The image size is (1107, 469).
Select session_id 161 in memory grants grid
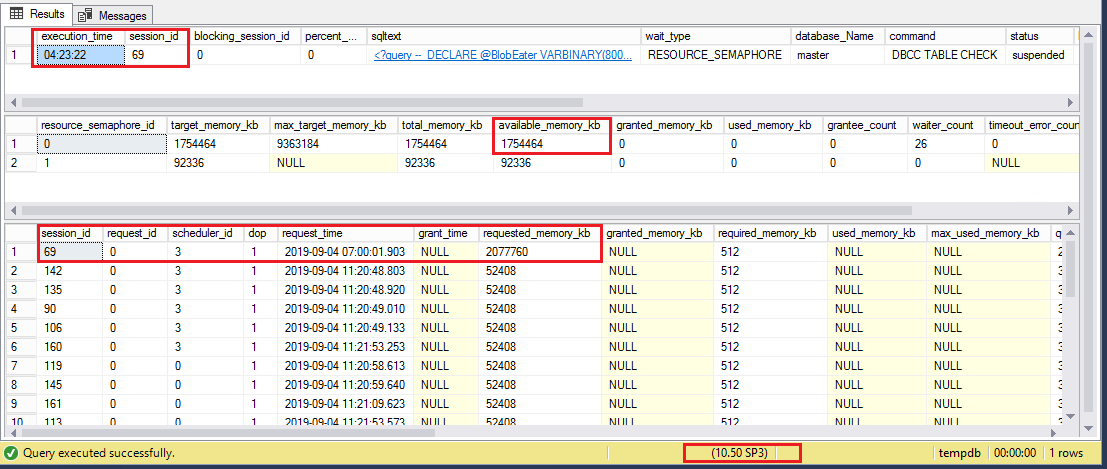[70, 404]
